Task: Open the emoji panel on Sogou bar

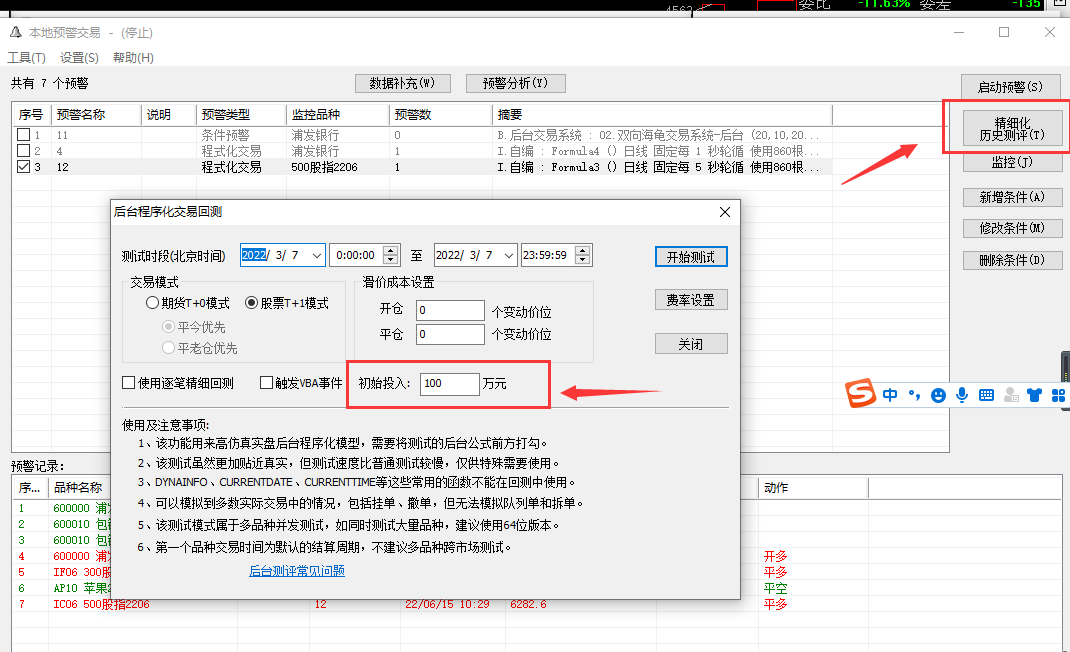Action: click(x=938, y=395)
